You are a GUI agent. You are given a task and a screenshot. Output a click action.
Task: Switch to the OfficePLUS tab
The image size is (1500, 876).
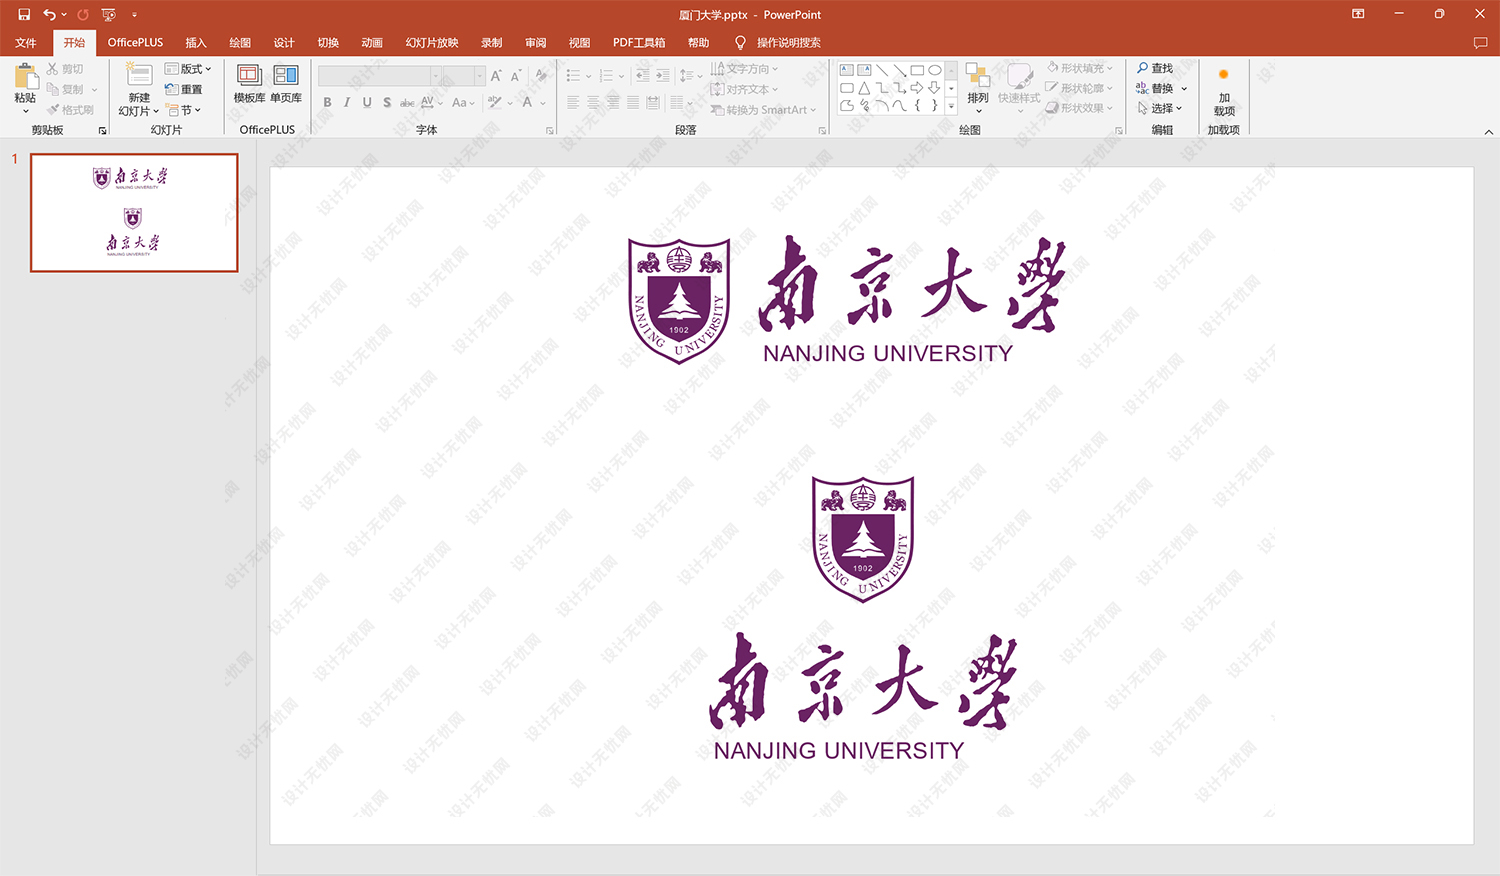pyautogui.click(x=135, y=43)
